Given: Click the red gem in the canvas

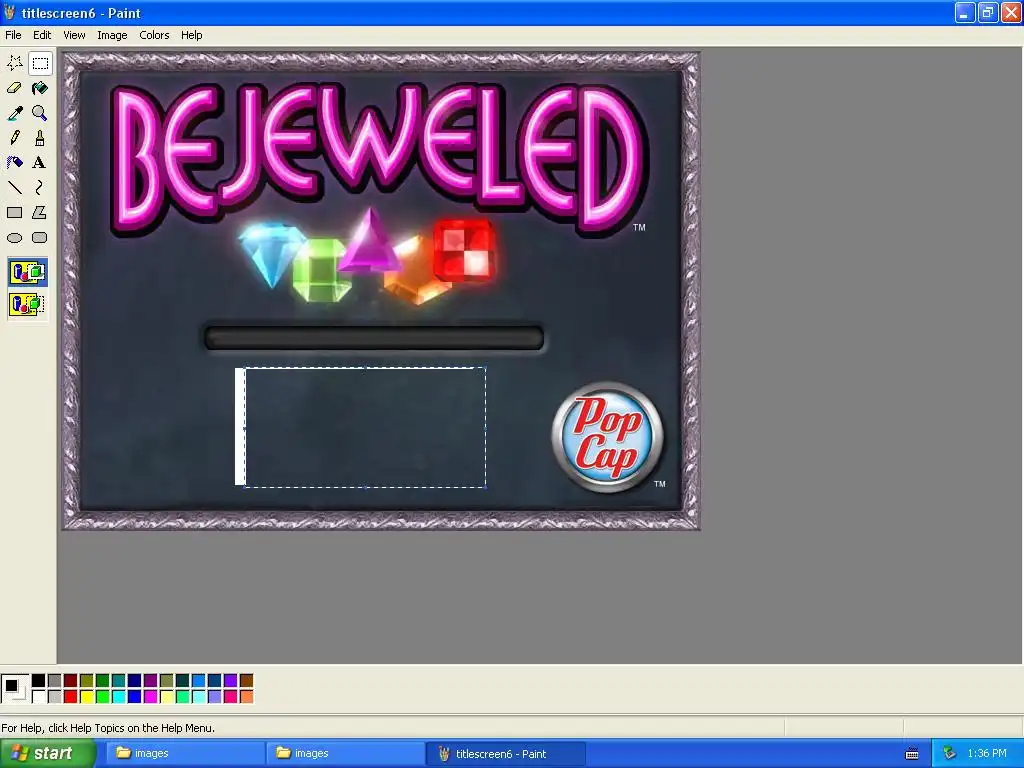Looking at the screenshot, I should (x=464, y=249).
